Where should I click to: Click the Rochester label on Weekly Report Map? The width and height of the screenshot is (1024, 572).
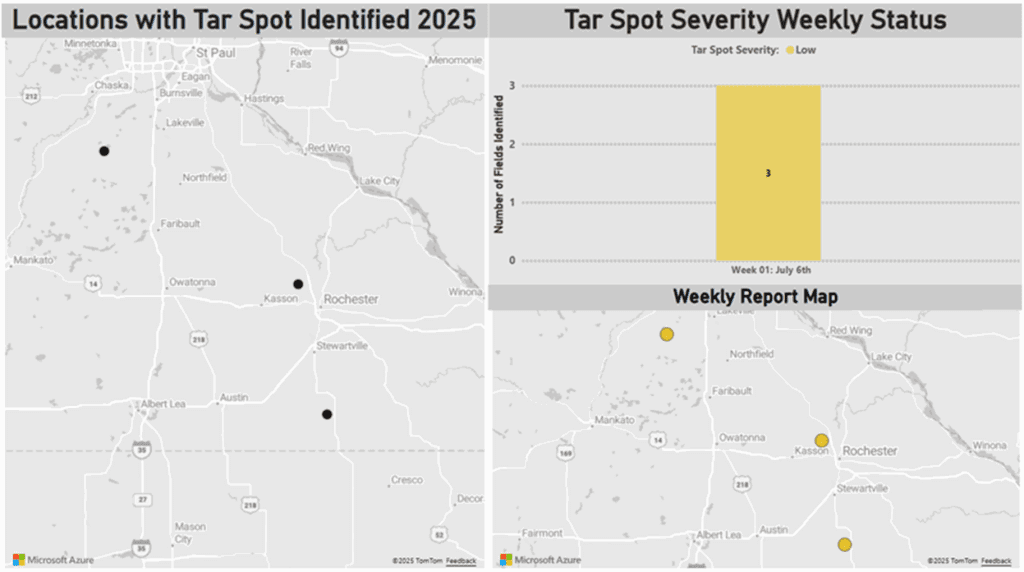coord(869,451)
